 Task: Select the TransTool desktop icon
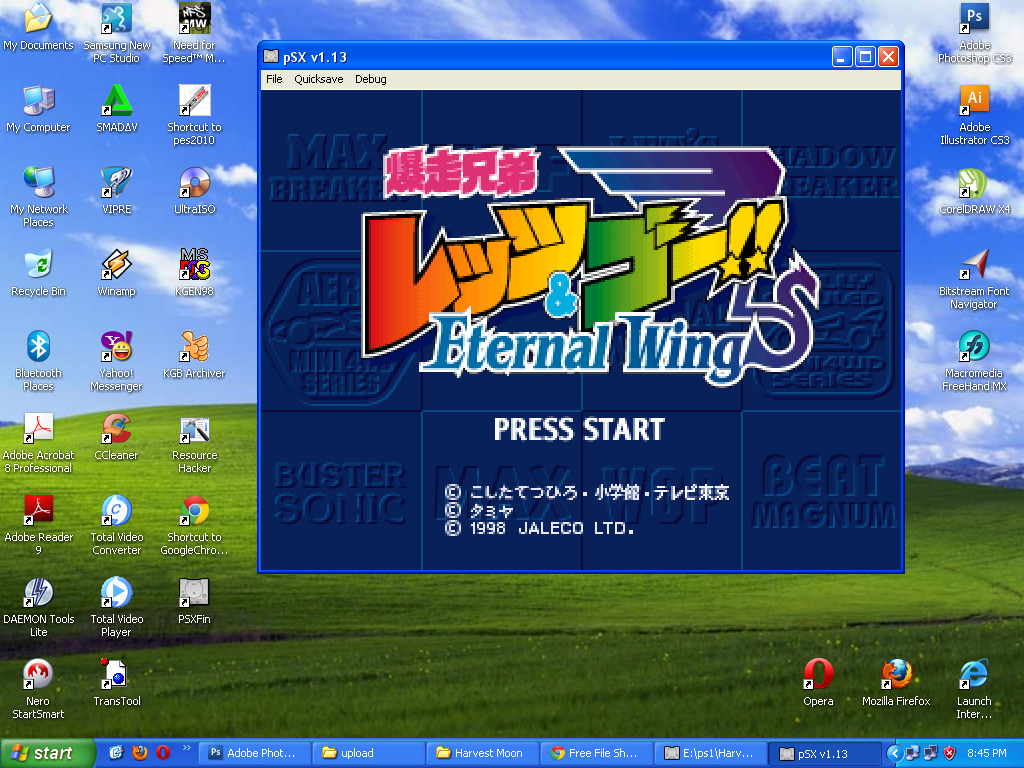[116, 682]
